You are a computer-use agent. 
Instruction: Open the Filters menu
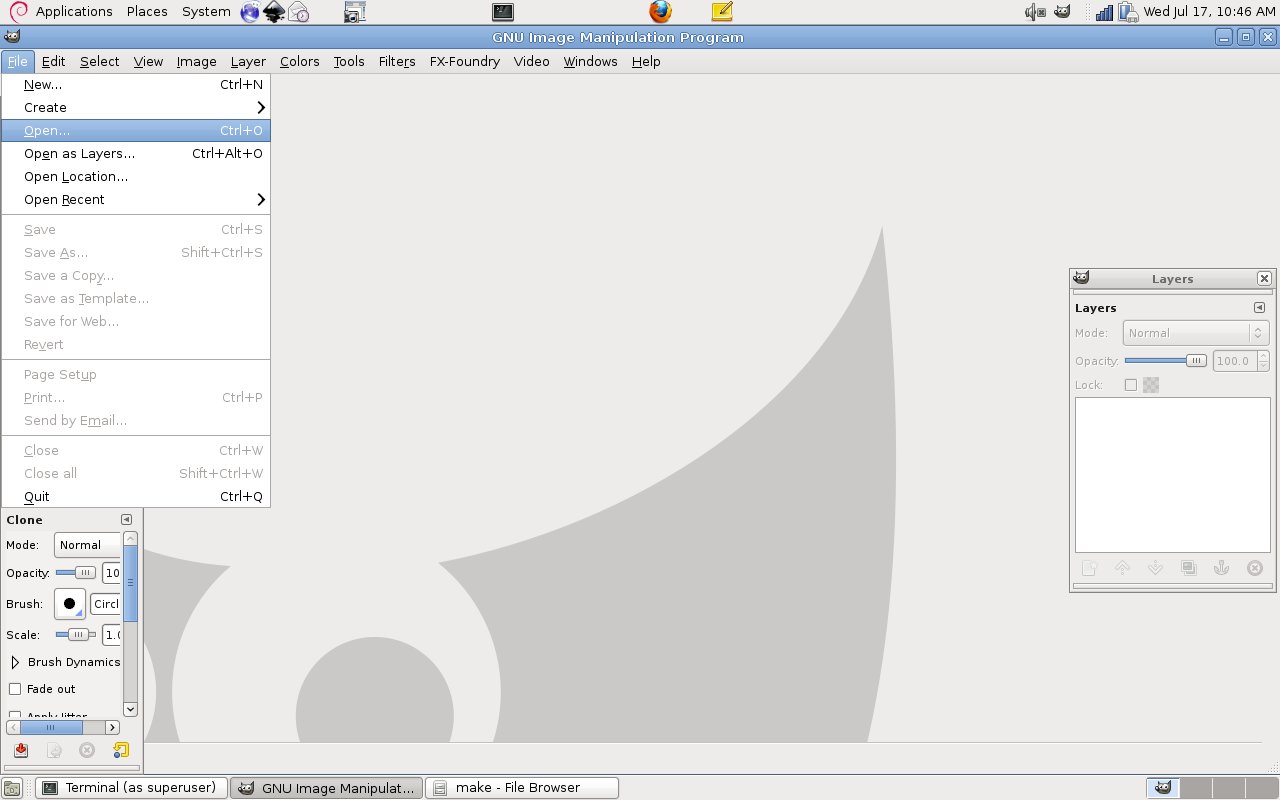(397, 61)
